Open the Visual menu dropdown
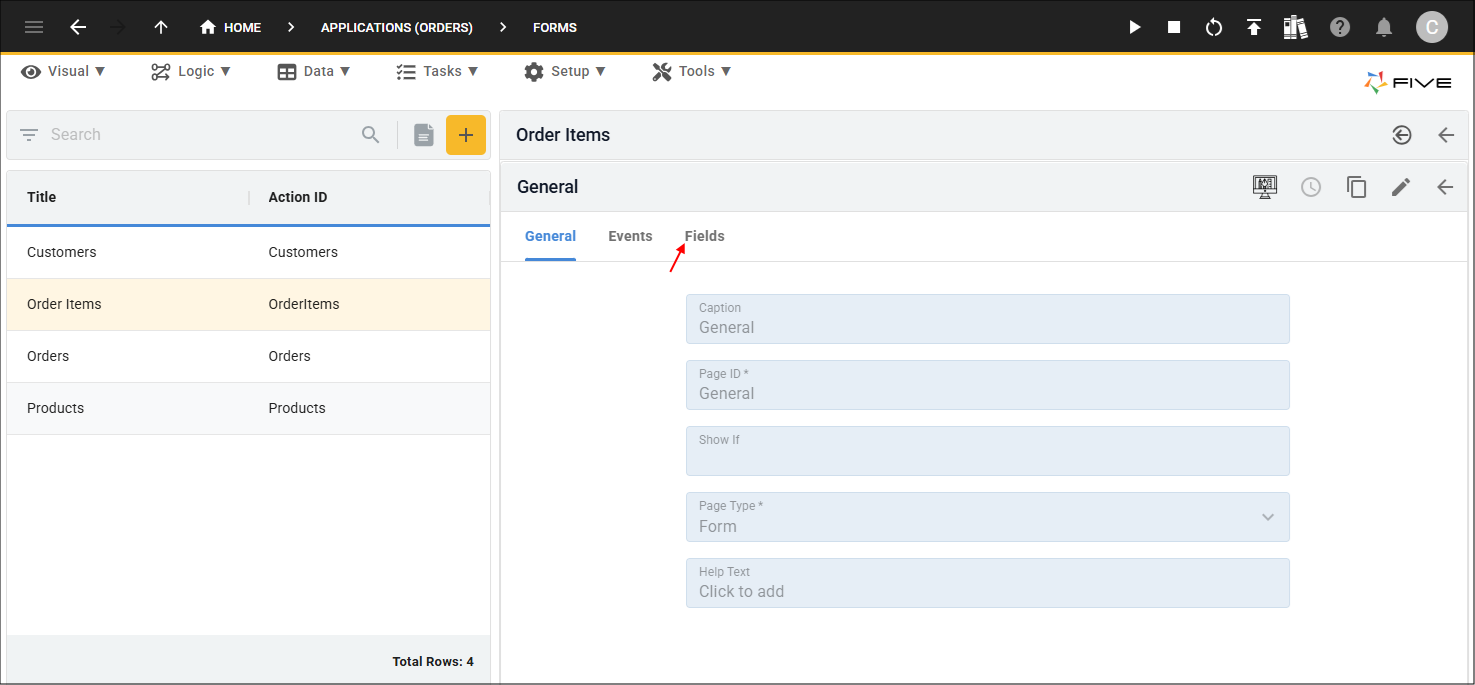Image resolution: width=1475 pixels, height=685 pixels. coord(64,71)
